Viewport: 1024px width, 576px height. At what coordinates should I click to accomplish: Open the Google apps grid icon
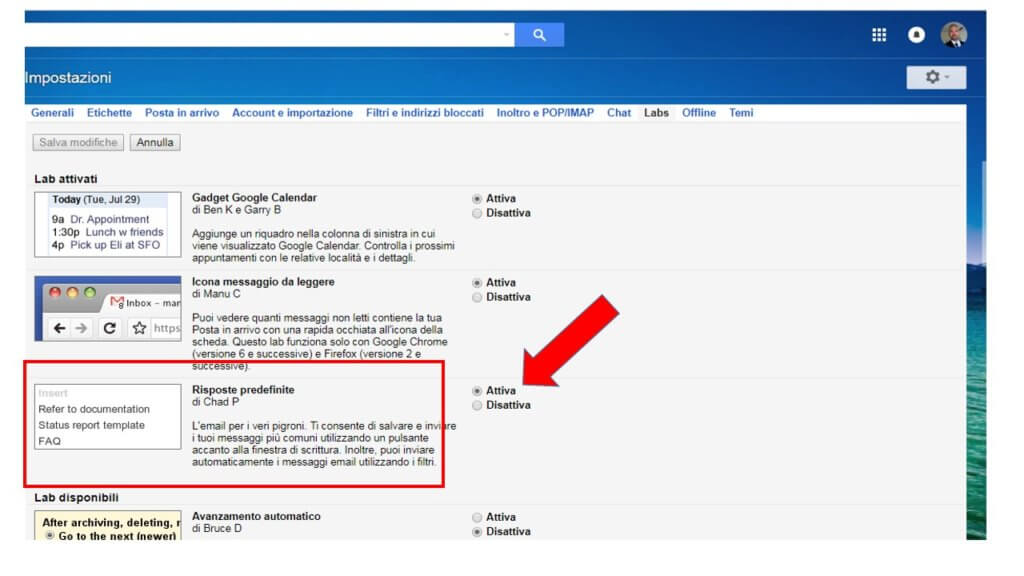tap(879, 35)
